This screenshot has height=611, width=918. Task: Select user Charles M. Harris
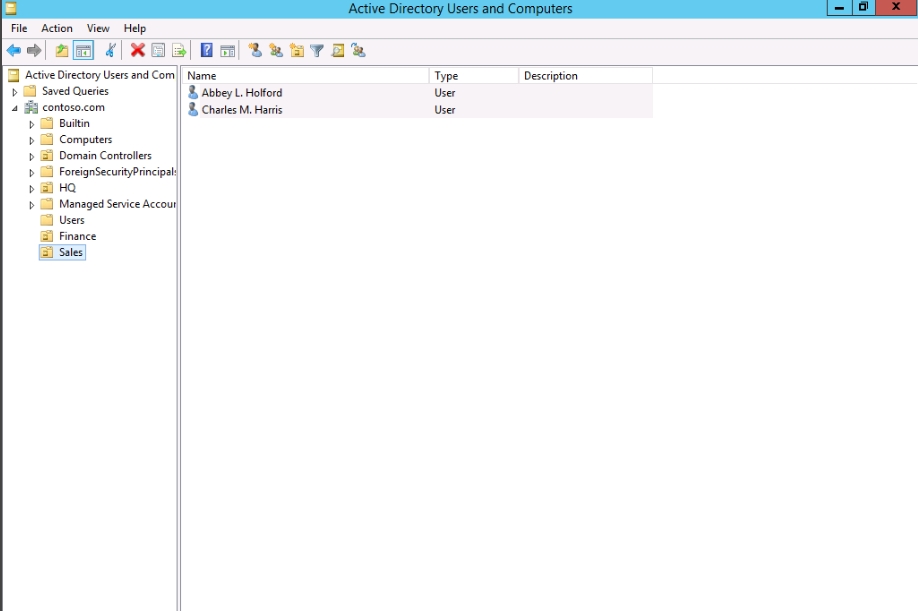(242, 109)
